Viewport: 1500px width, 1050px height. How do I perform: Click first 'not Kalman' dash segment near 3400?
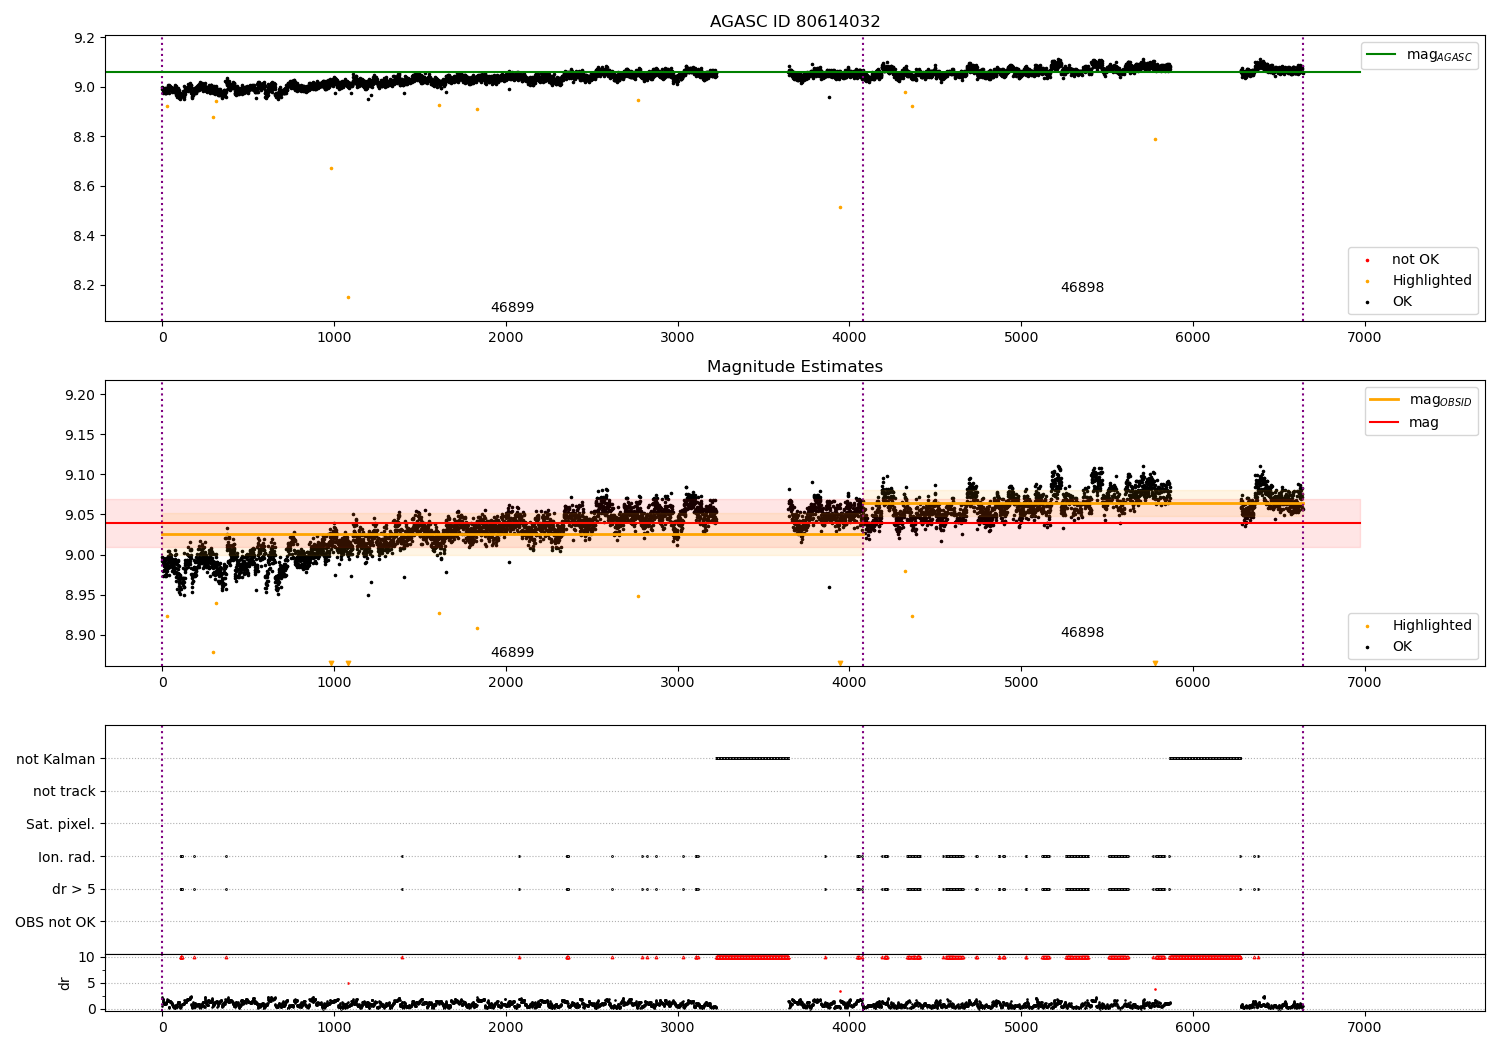click(x=753, y=758)
